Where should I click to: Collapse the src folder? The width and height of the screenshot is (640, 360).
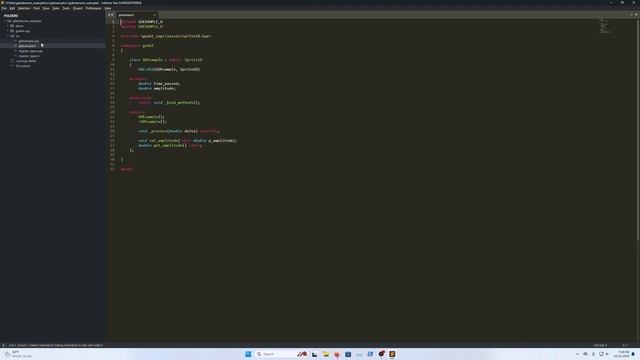coord(8,36)
